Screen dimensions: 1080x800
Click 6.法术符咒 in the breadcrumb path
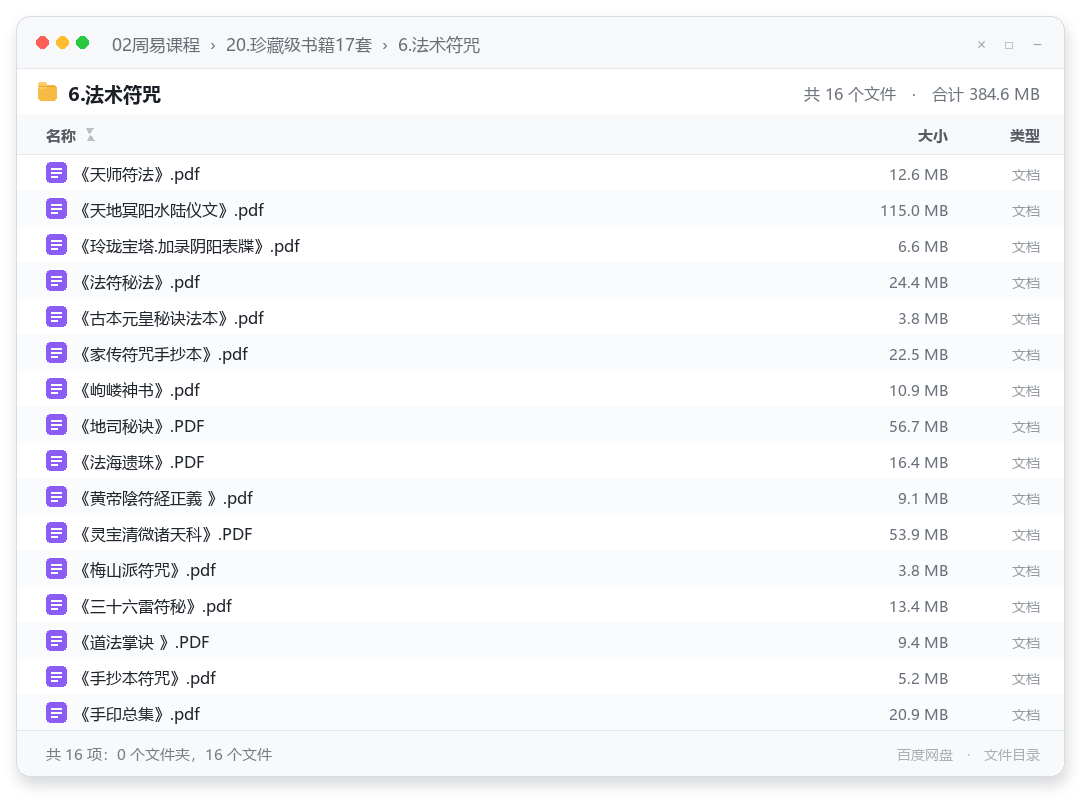pos(439,45)
